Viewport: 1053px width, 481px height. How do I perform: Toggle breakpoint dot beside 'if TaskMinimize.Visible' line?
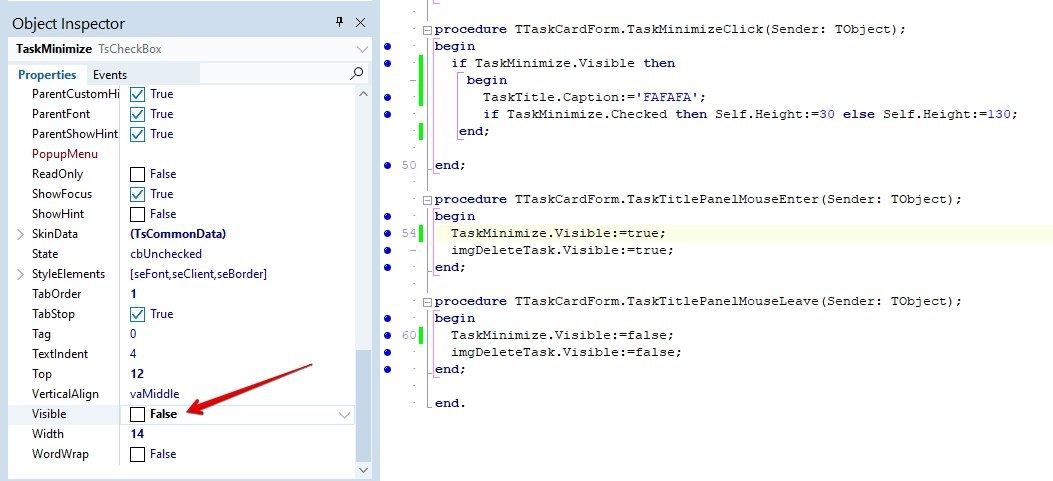coord(387,63)
